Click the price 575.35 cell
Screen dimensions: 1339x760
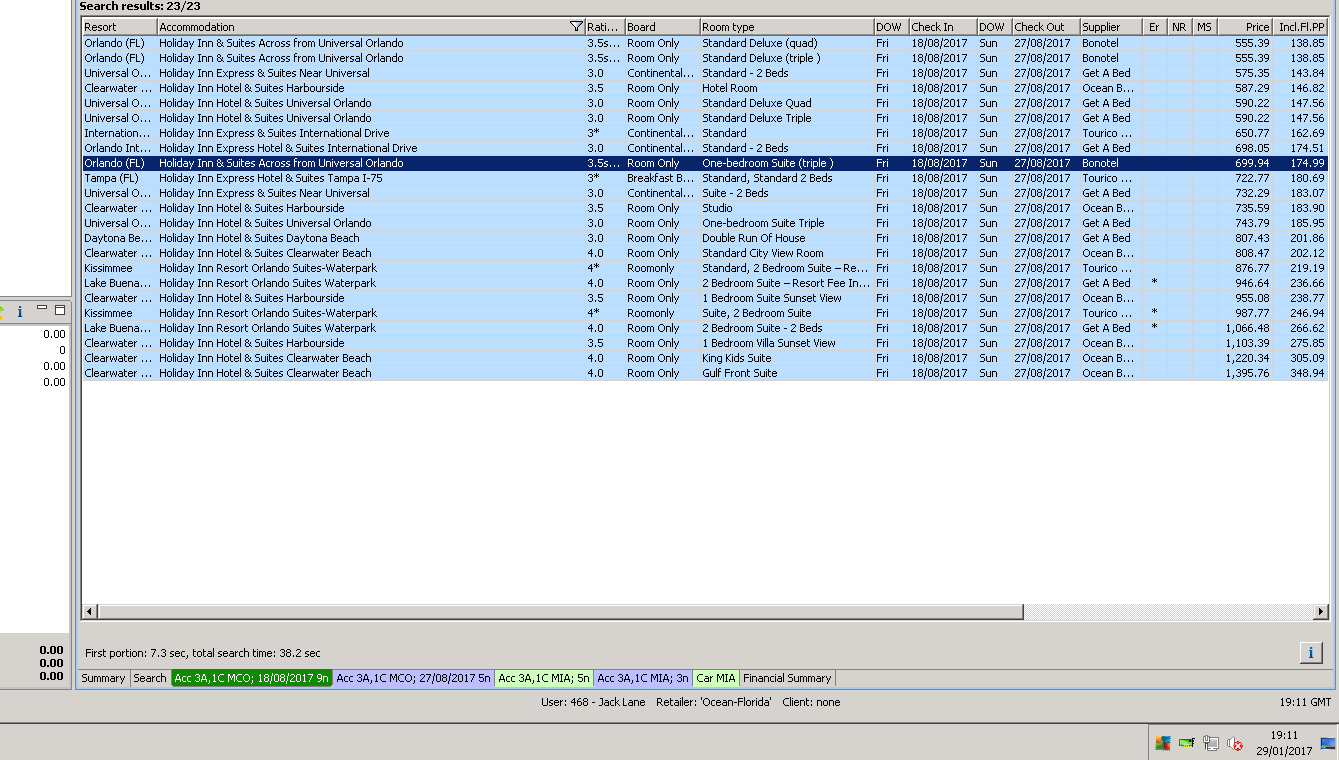[1246, 73]
